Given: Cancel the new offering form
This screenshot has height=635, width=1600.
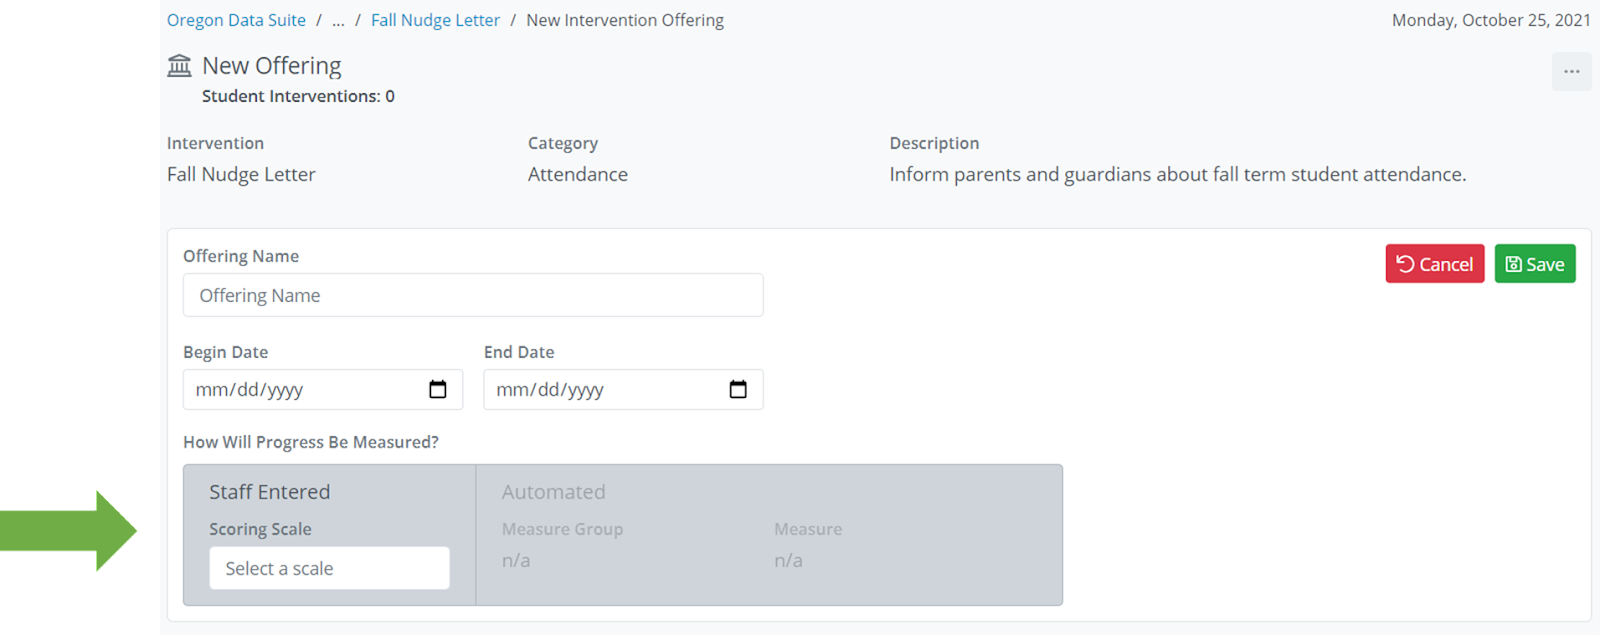Looking at the screenshot, I should [x=1434, y=264].
